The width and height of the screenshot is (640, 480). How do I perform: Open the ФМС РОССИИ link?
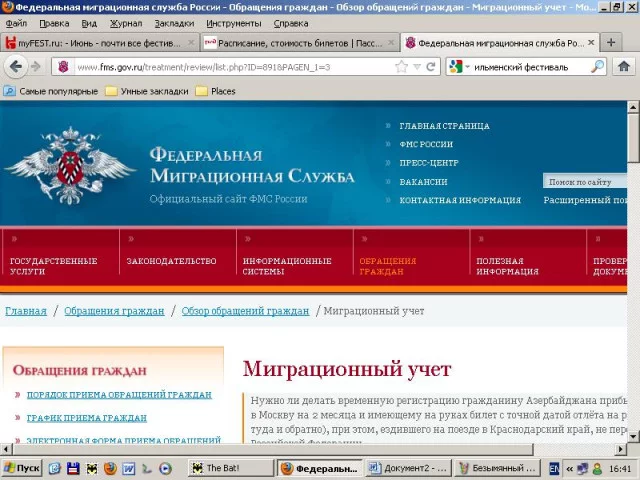[x=426, y=144]
